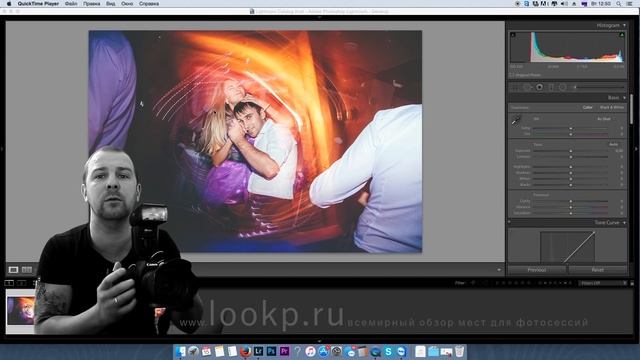Open Finder from the Dock

(180, 351)
